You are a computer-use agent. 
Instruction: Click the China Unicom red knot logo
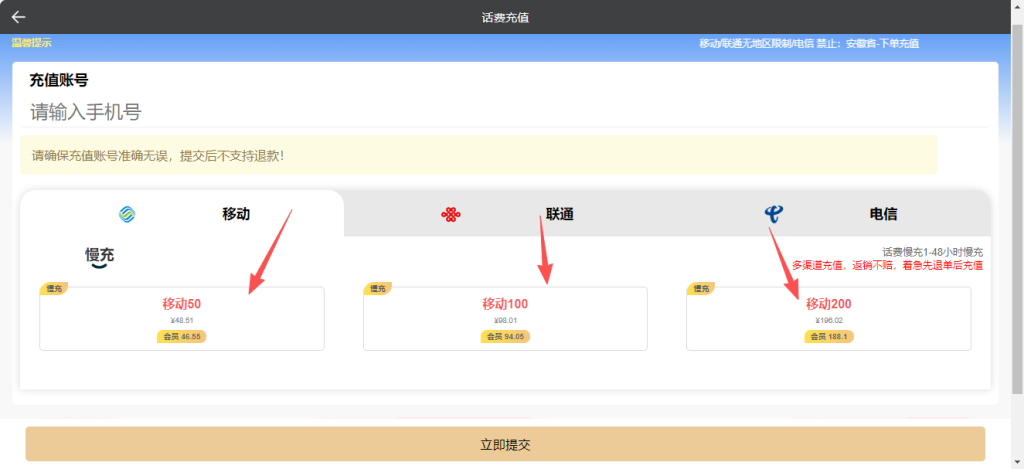coord(451,214)
